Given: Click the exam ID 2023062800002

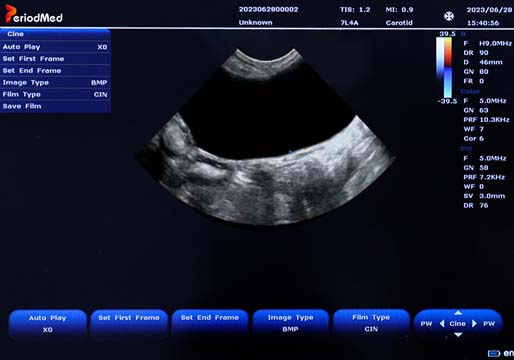Looking at the screenshot, I should click(x=268, y=9).
